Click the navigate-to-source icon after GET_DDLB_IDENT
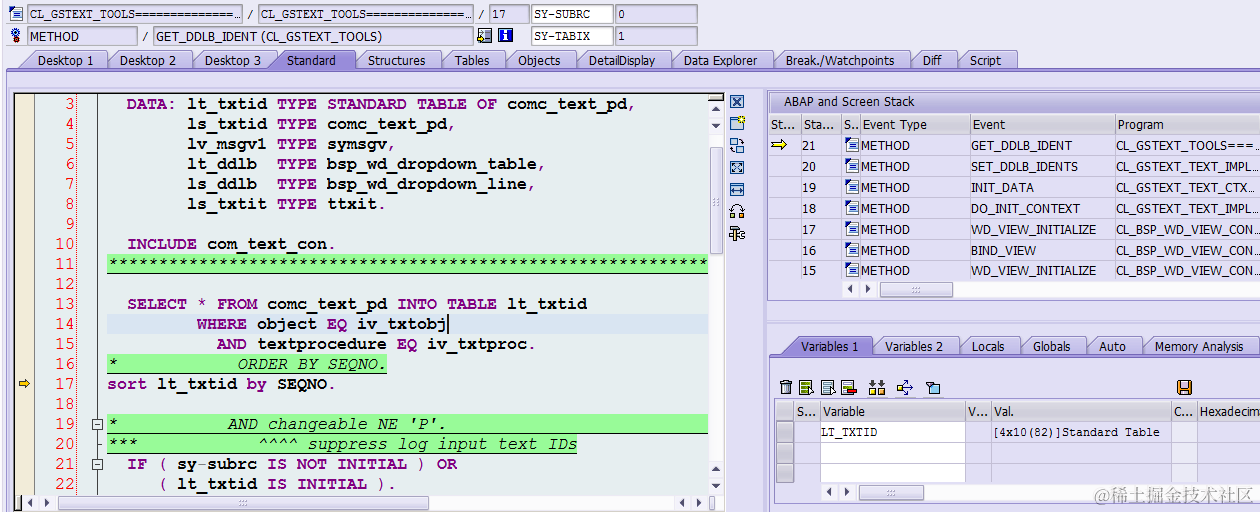This screenshot has width=1260, height=512. pyautogui.click(x=485, y=36)
